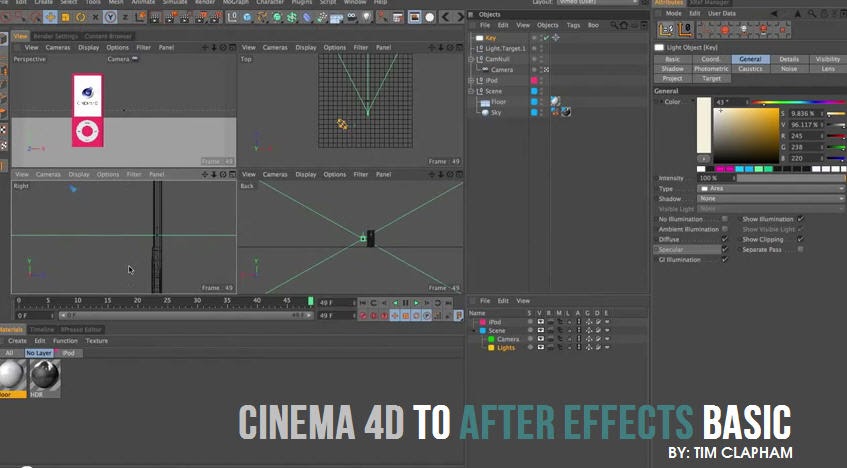Click the Texture menu in Materials panel
This screenshot has width=847, height=468.
[97, 341]
